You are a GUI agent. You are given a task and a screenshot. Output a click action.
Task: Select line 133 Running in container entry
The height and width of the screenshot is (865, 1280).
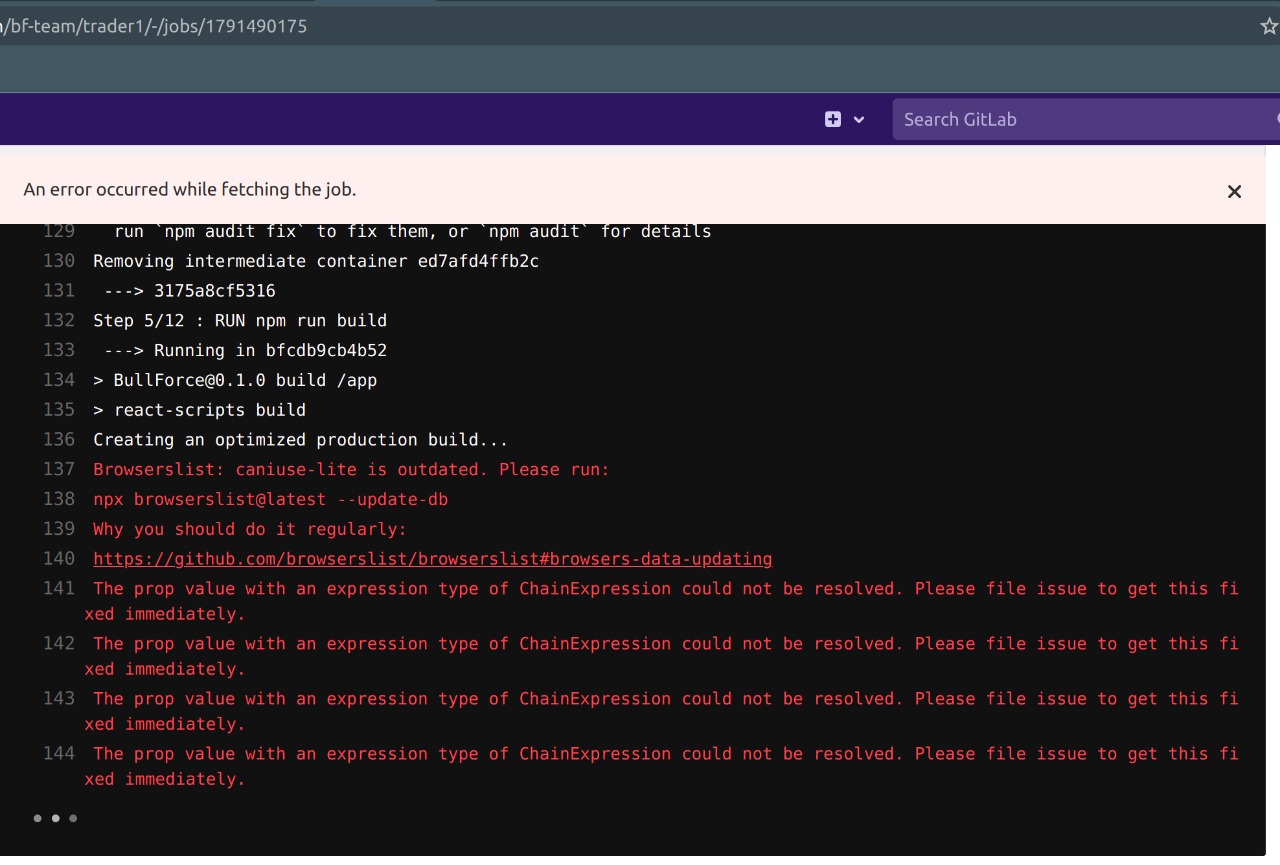pos(59,350)
